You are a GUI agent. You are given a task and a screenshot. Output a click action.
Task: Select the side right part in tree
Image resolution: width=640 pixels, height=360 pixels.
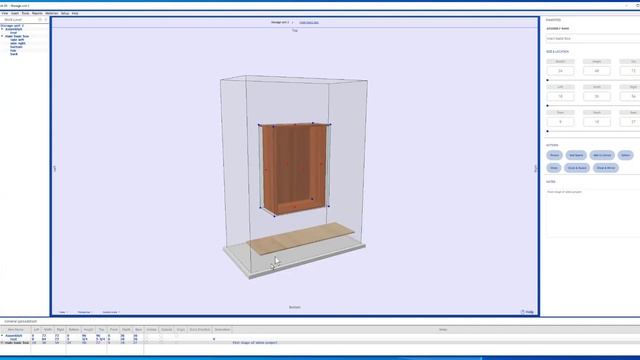pyautogui.click(x=18, y=43)
